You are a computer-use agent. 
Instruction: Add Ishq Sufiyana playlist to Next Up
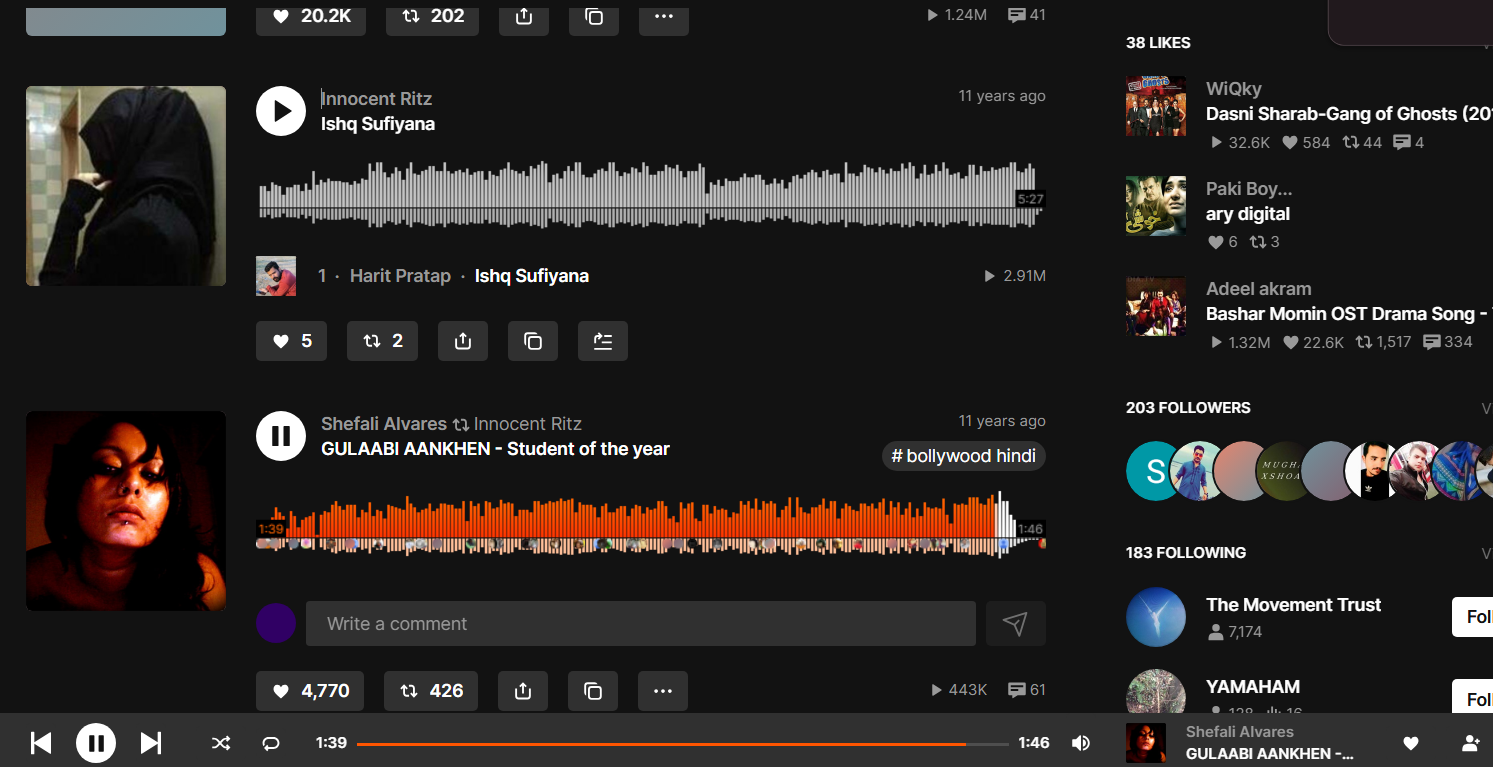pyautogui.click(x=603, y=341)
